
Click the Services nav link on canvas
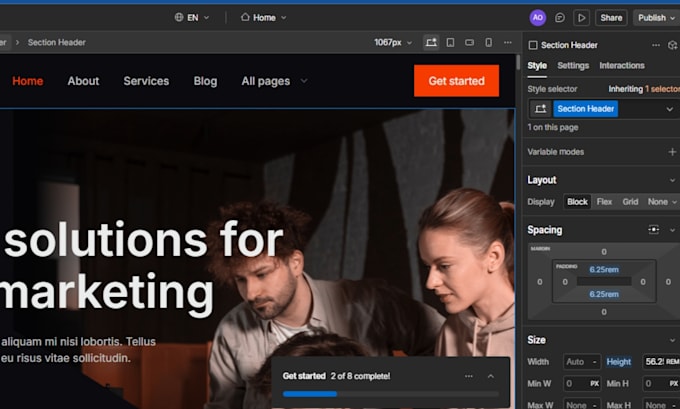146,81
